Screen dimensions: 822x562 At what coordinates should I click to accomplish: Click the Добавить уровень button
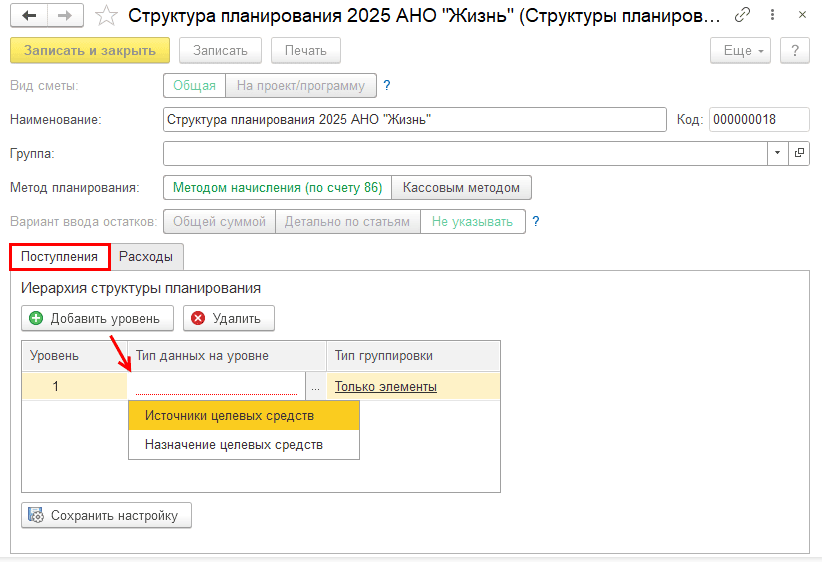[x=97, y=318]
